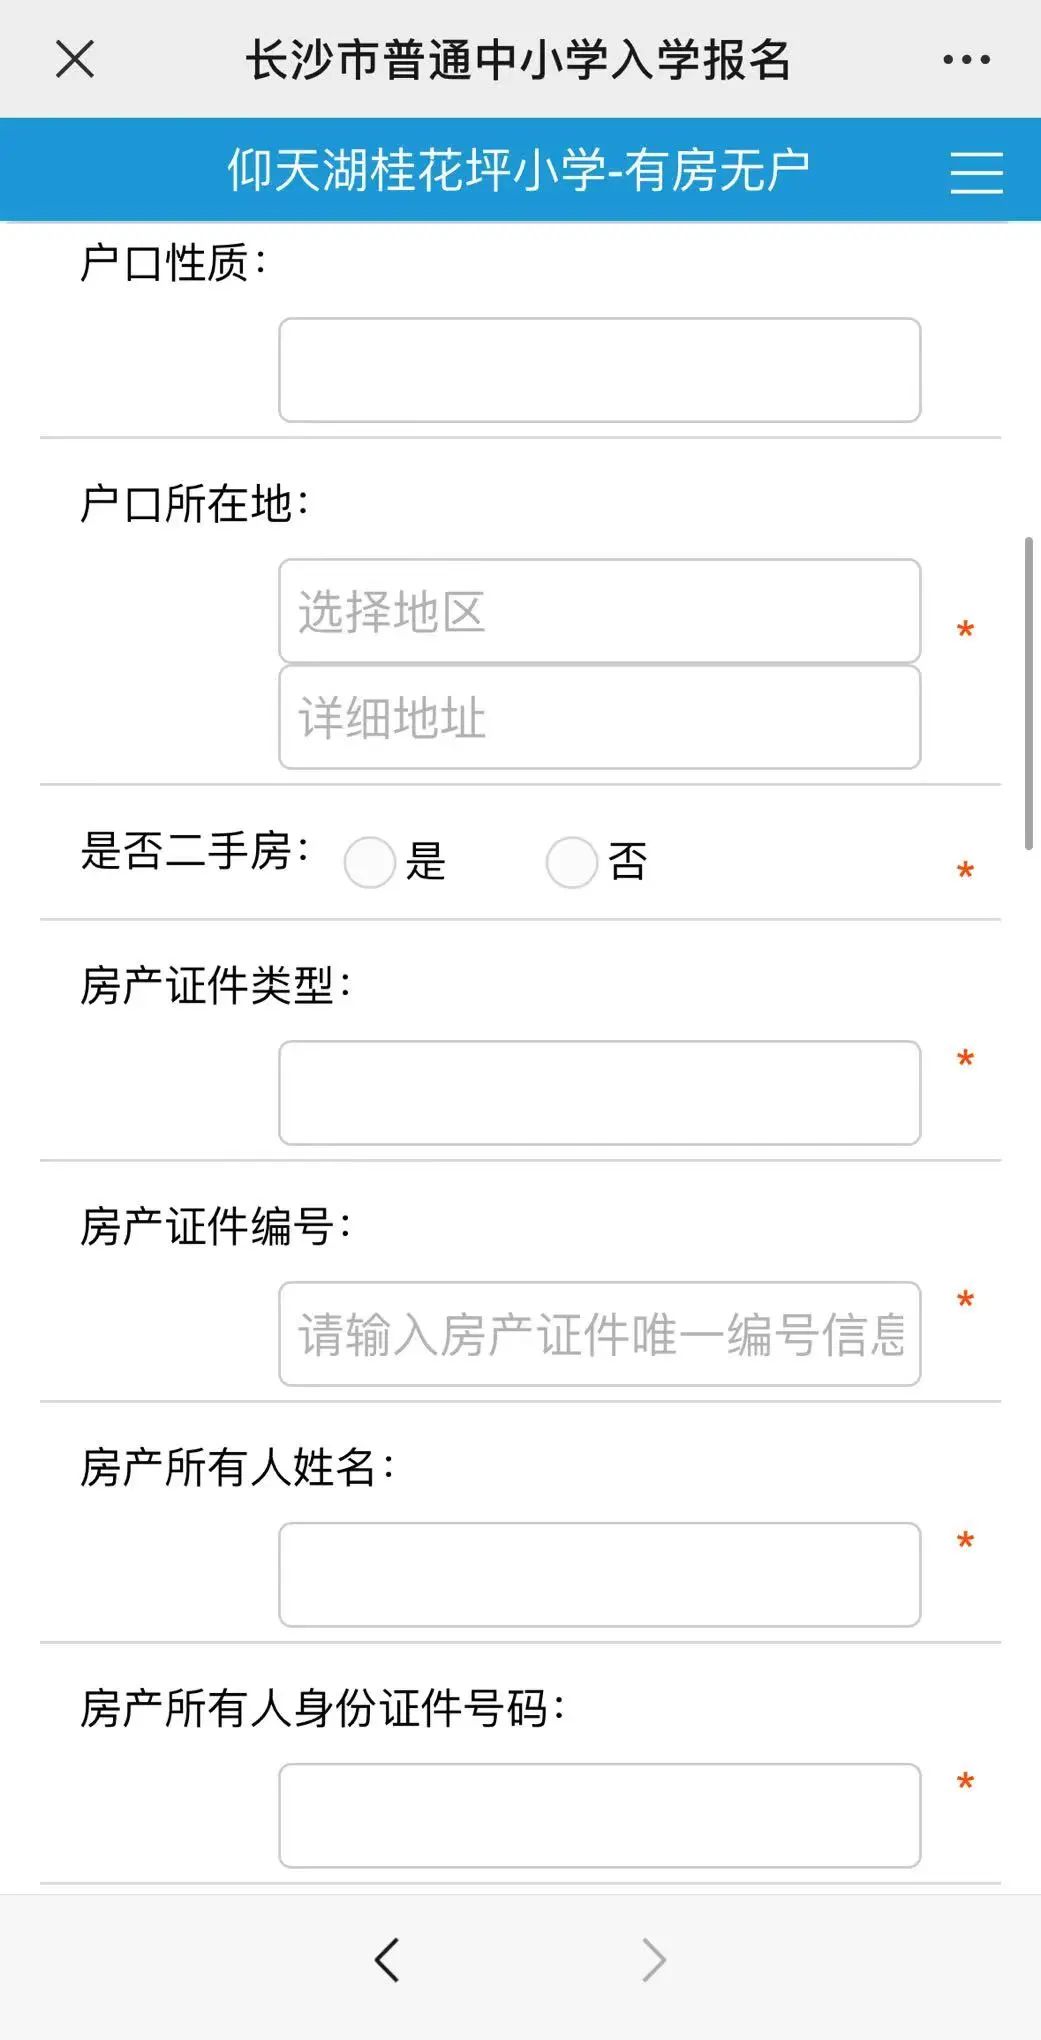Open the 房产证件类型 dropdown field
The image size is (1041, 2040).
point(599,1093)
